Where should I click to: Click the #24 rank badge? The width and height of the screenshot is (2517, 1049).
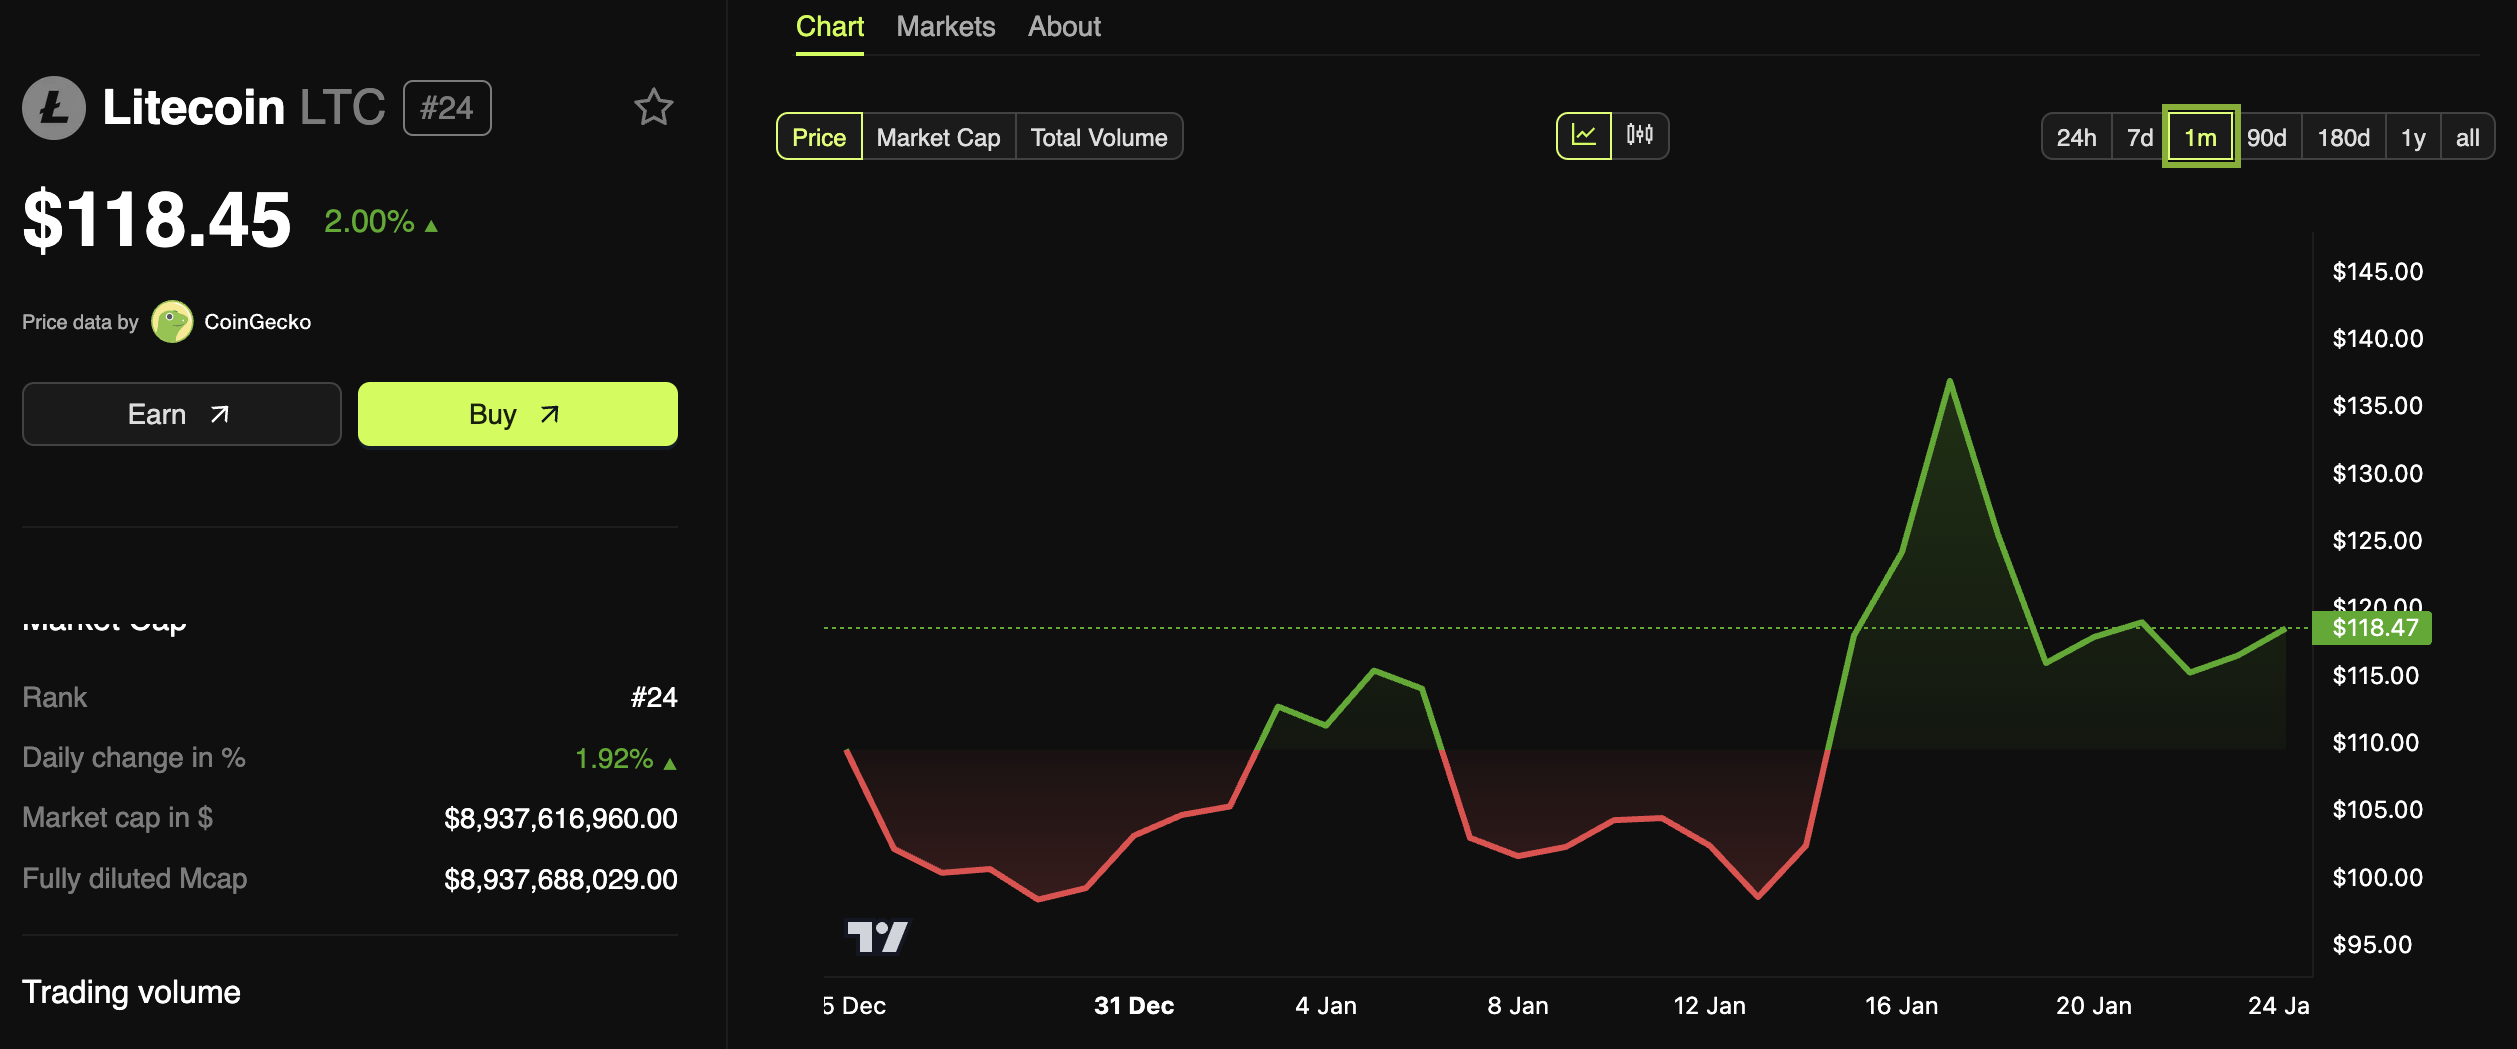point(447,108)
